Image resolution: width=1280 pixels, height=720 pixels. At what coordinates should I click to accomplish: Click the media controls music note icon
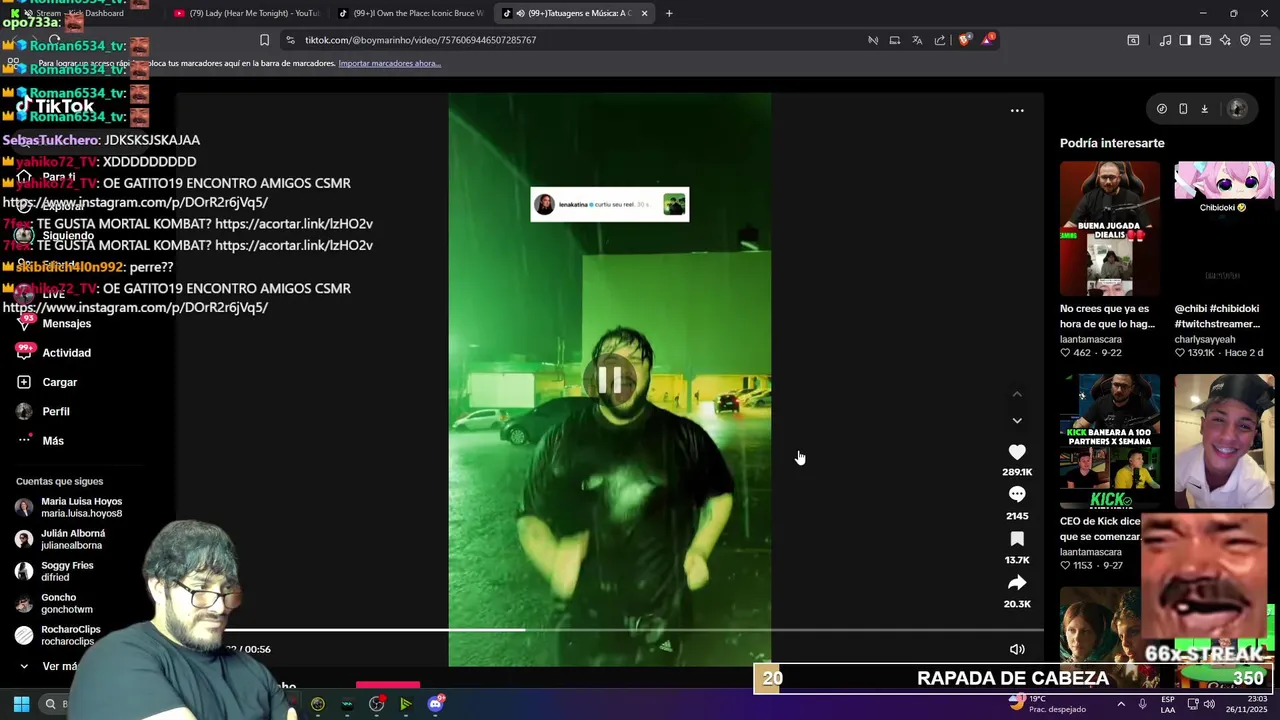coord(1165,40)
